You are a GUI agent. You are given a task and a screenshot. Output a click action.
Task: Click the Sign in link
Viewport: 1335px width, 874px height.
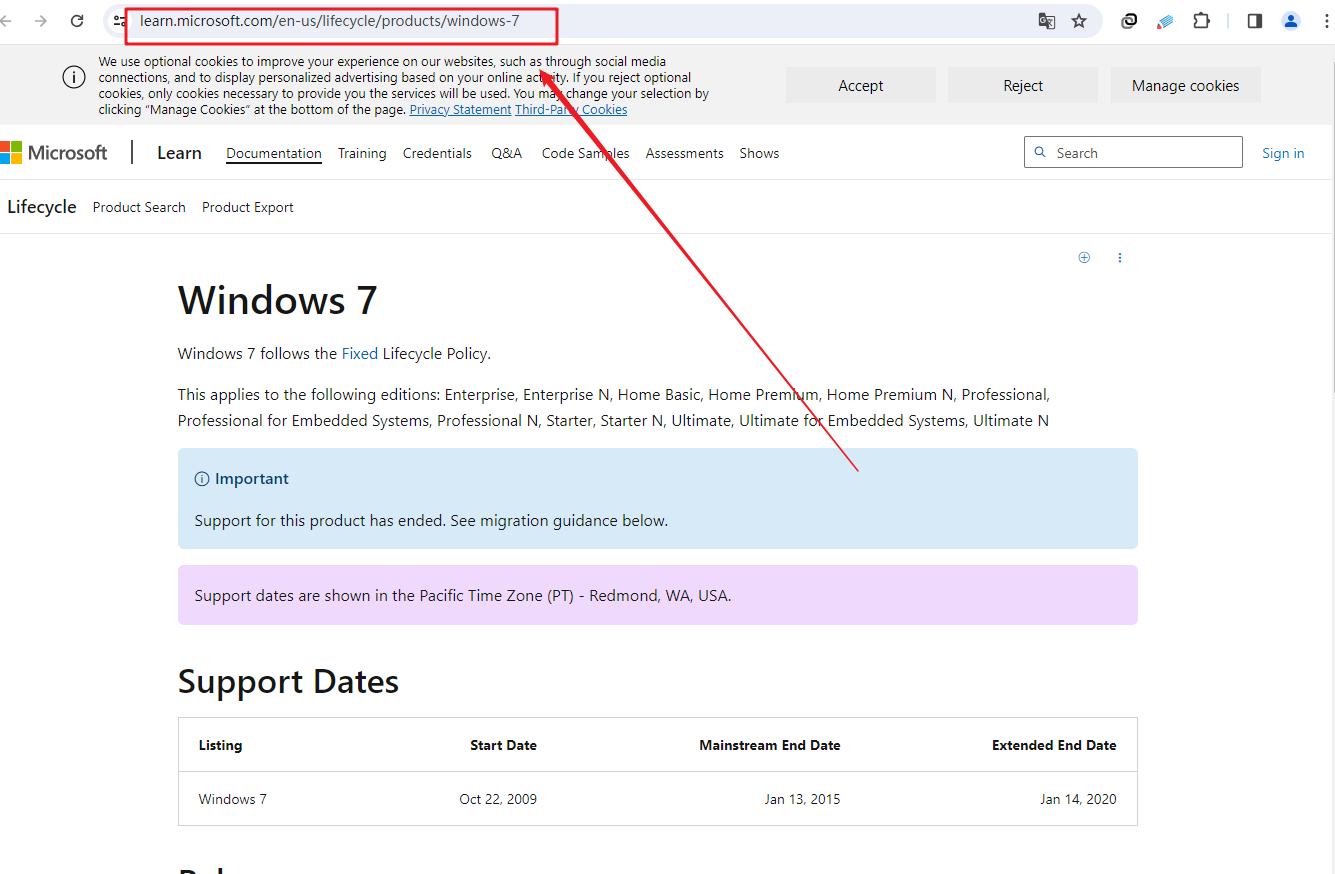click(x=1282, y=153)
